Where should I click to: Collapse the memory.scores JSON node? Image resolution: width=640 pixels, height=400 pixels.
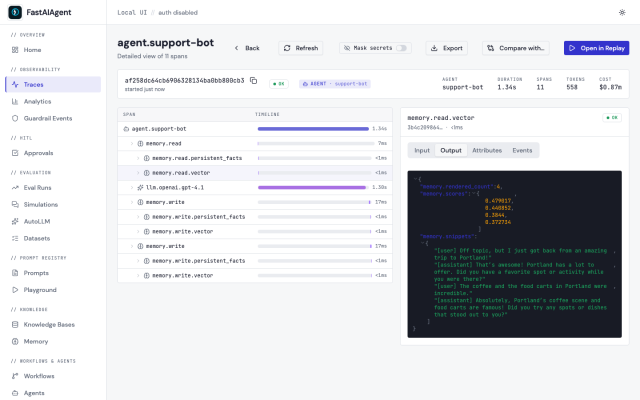coord(473,193)
